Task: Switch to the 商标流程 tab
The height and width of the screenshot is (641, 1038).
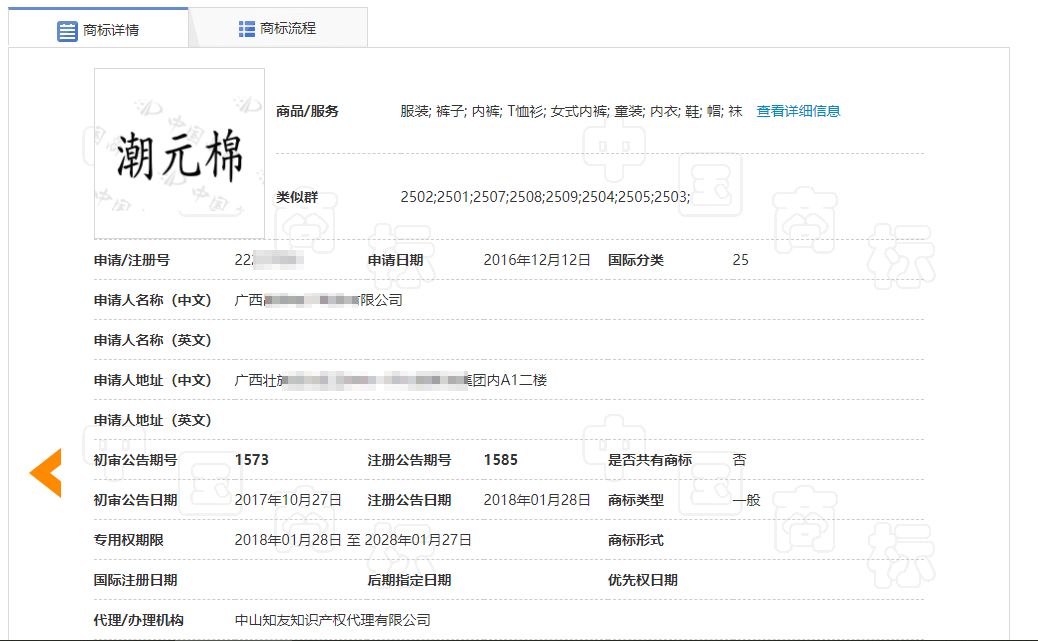Action: (278, 28)
